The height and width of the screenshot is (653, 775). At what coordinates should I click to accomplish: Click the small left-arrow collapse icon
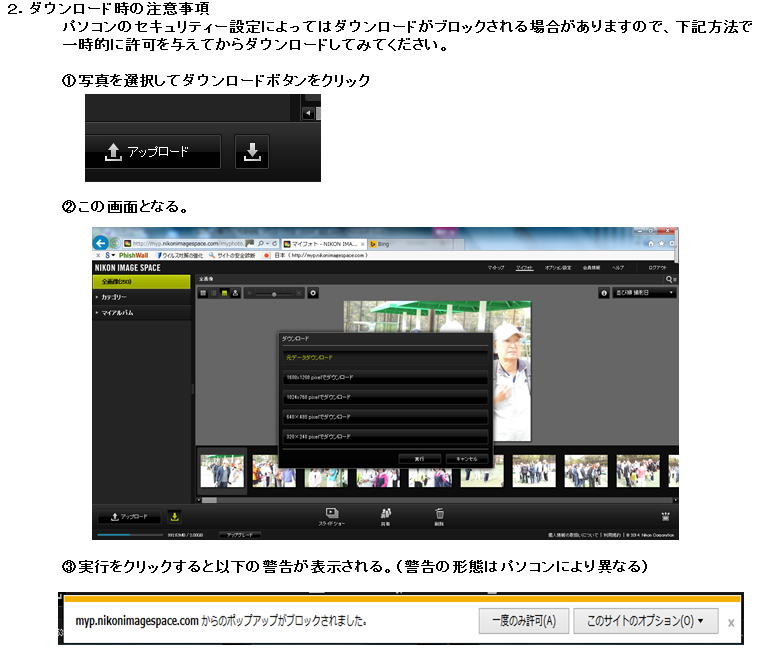point(308,113)
